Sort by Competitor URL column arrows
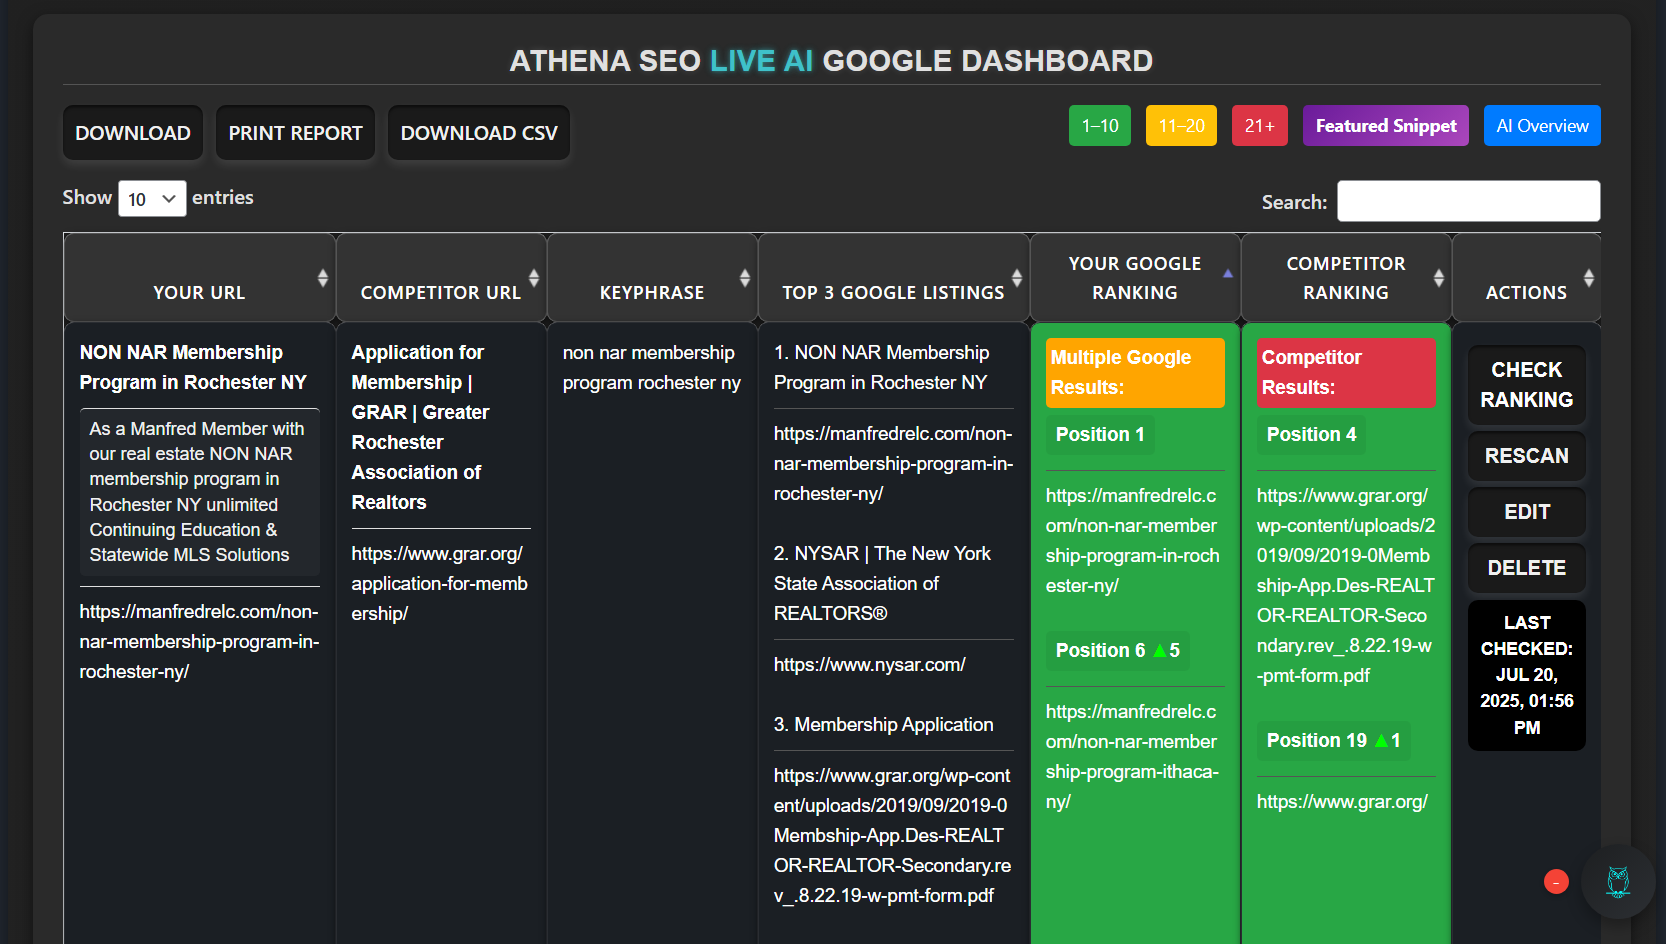The width and height of the screenshot is (1666, 944). 534,278
